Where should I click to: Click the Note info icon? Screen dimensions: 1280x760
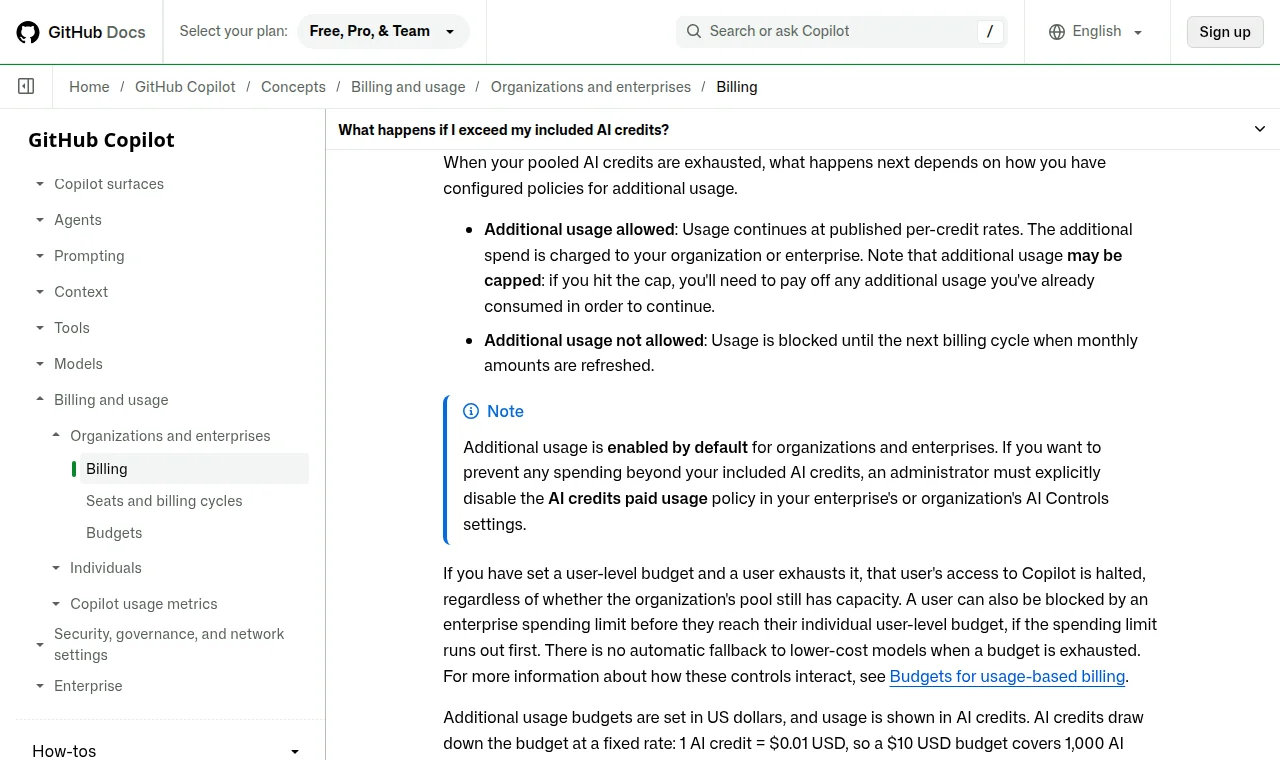(471, 411)
